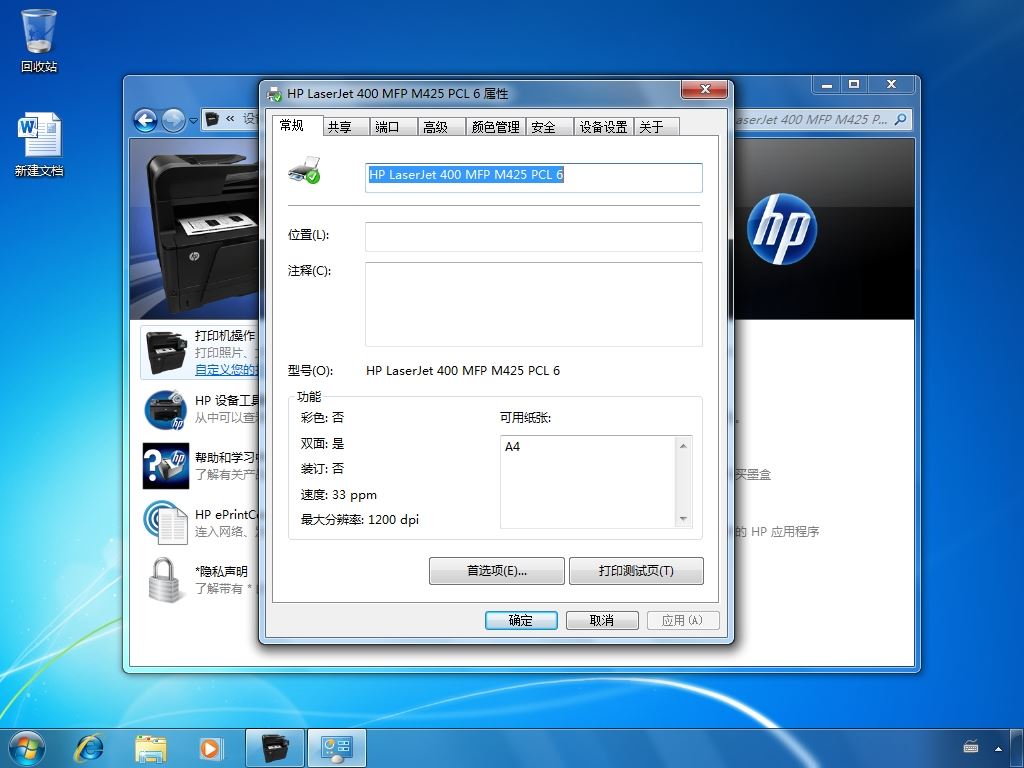The image size is (1024, 768).
Task: Show hidden tray icons arrow
Action: pyautogui.click(x=999, y=748)
